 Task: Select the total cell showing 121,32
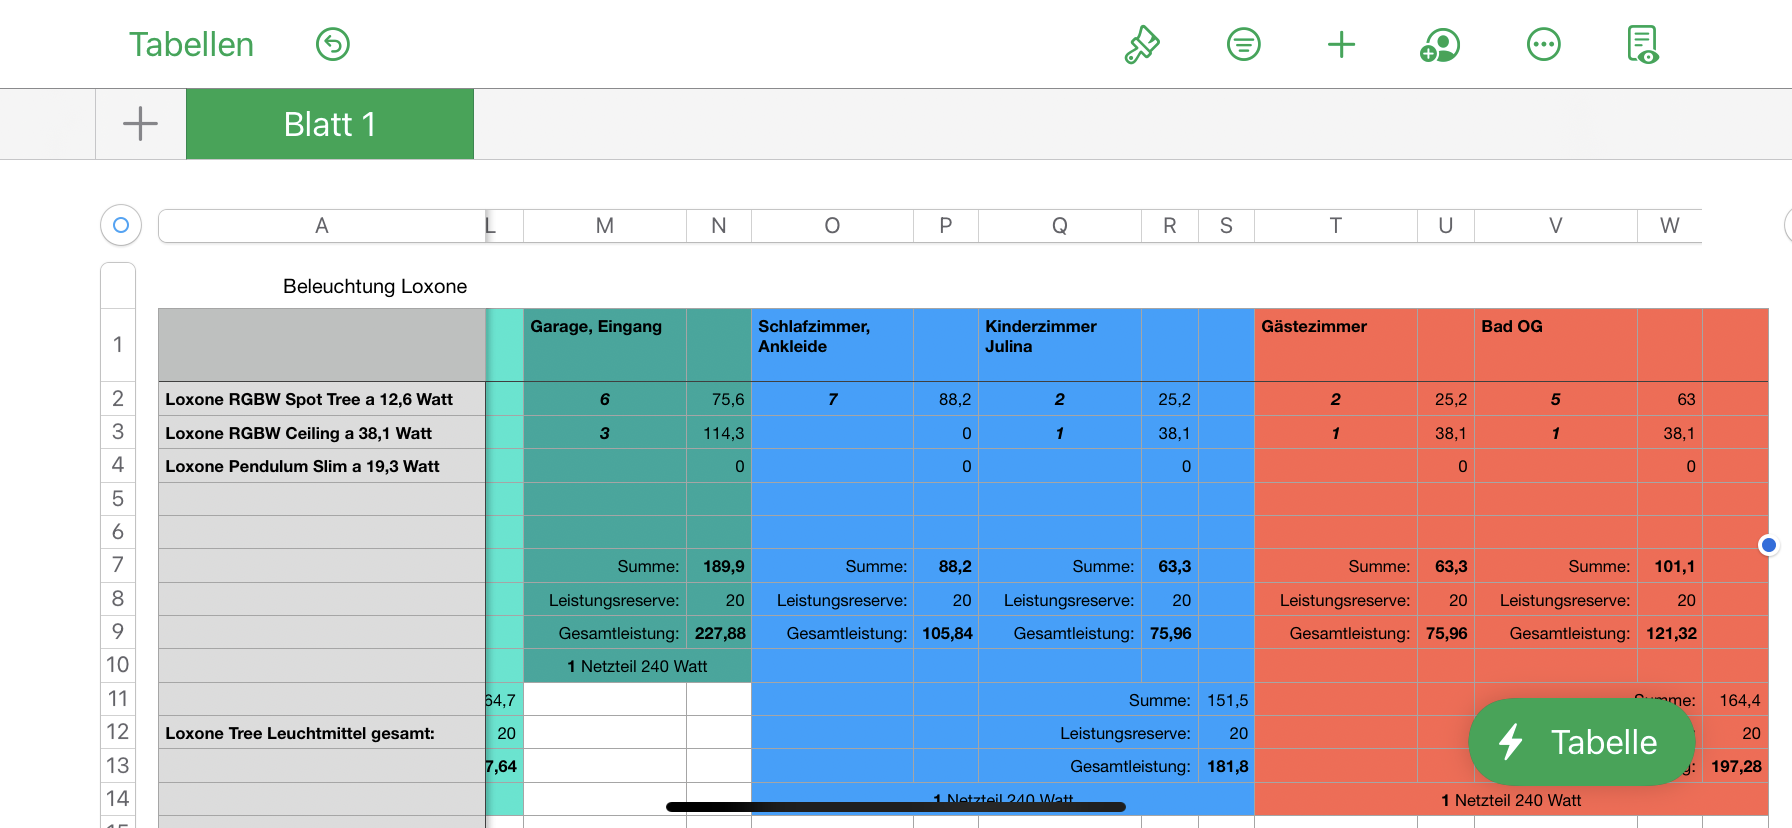tap(1670, 633)
